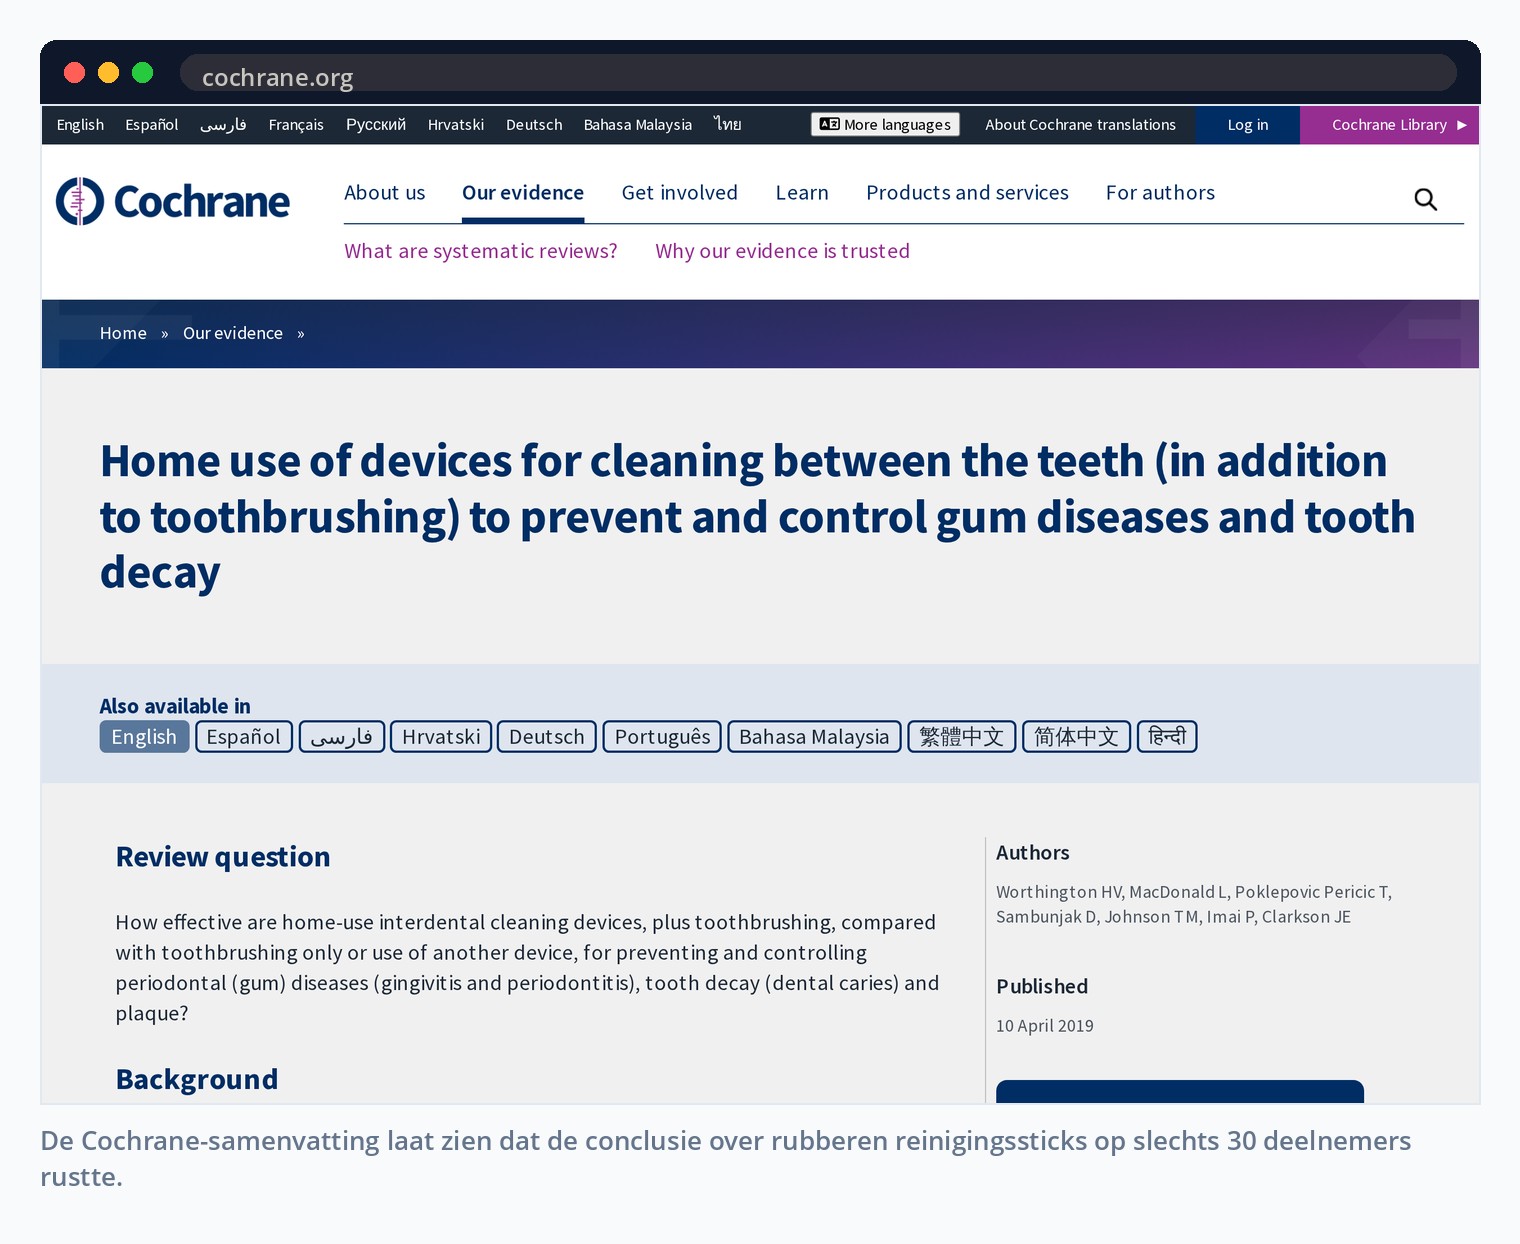
Task: Switch top bar language to Deutsch
Action: pyautogui.click(x=534, y=125)
